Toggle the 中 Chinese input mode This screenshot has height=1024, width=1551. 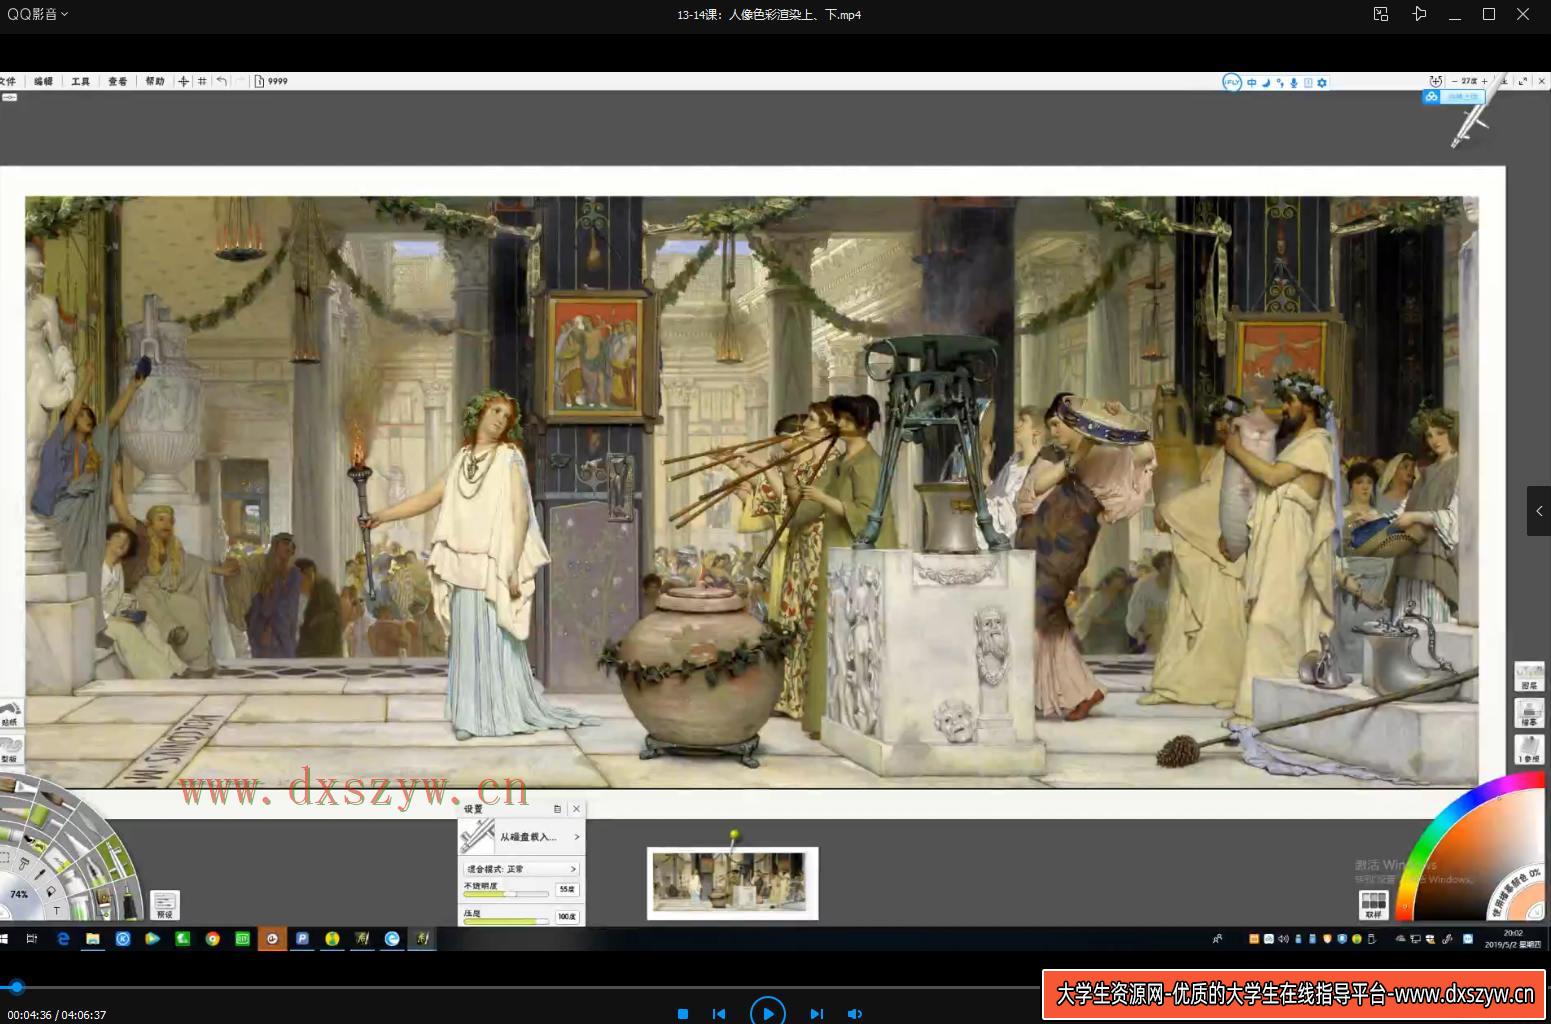pyautogui.click(x=1252, y=83)
